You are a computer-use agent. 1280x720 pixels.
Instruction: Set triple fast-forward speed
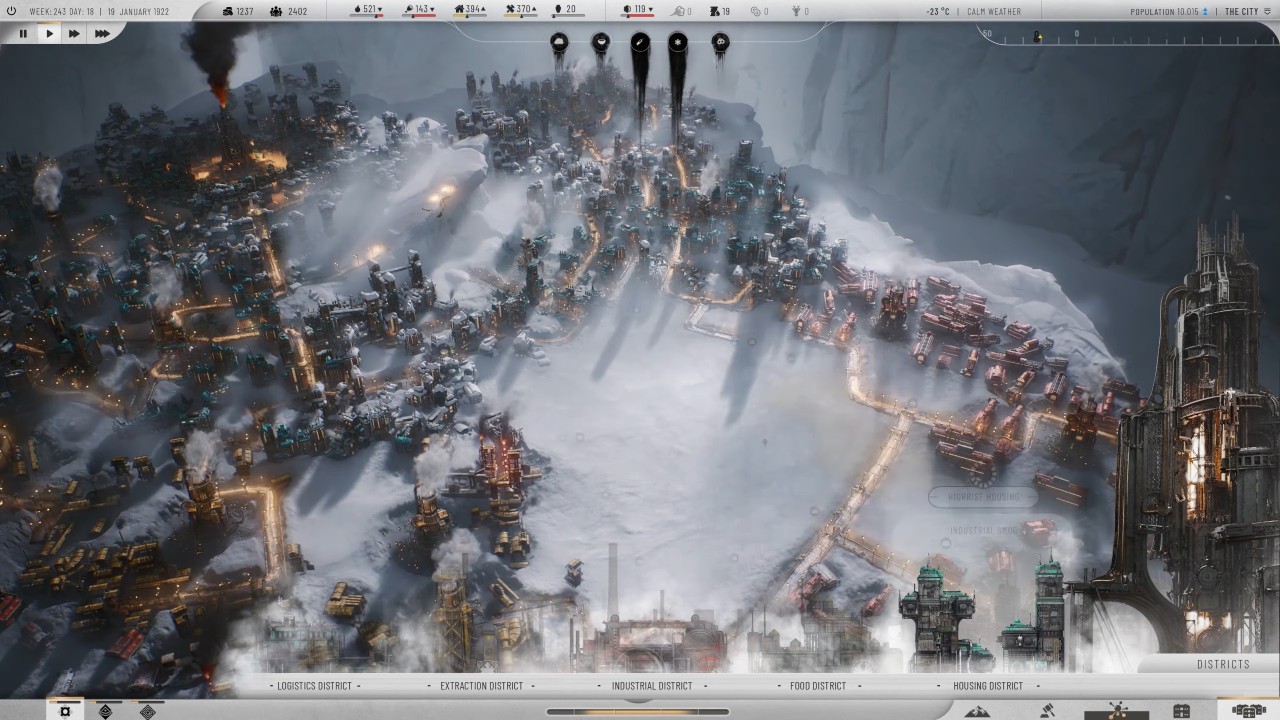(102, 33)
